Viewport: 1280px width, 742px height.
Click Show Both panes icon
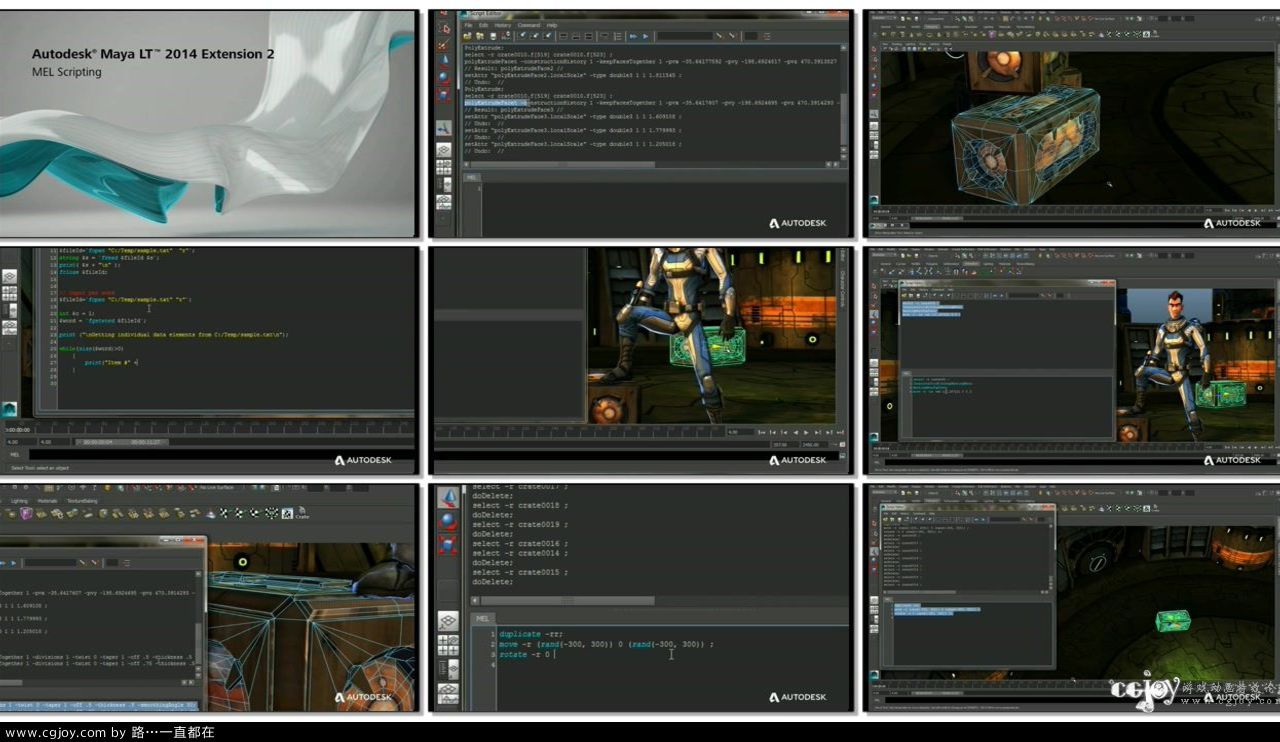(589, 36)
